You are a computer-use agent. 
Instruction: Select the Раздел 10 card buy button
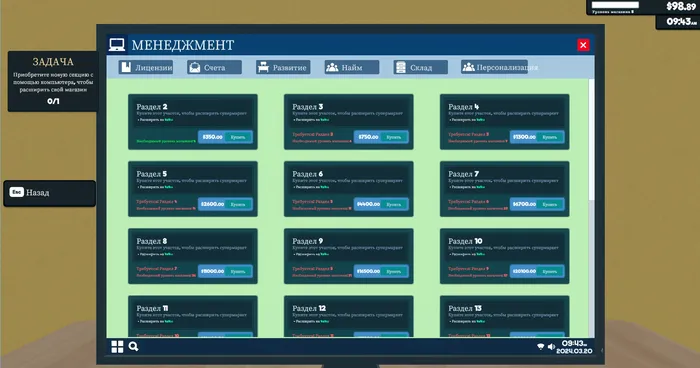(537, 271)
